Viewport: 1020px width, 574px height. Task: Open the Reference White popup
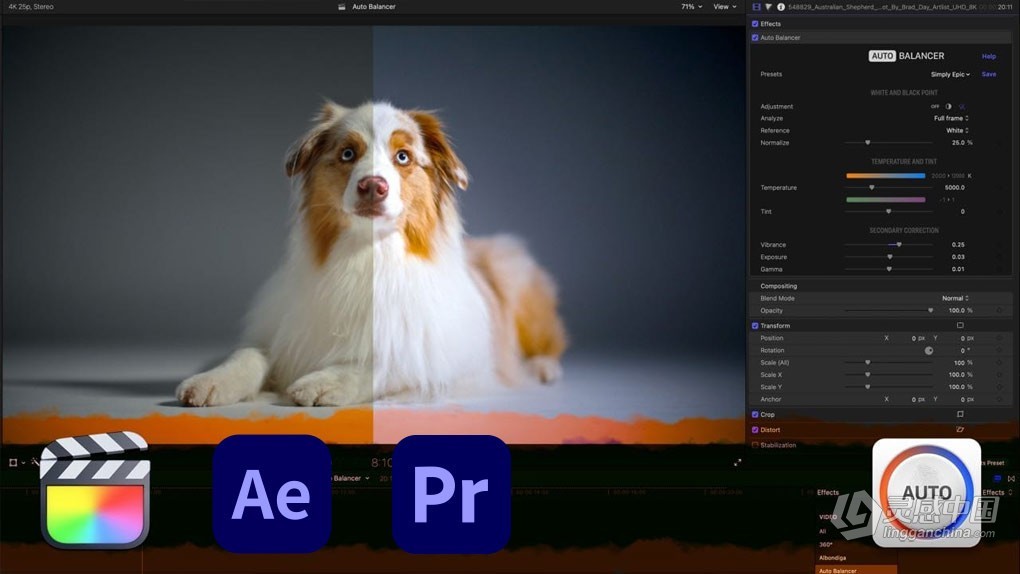click(957, 130)
